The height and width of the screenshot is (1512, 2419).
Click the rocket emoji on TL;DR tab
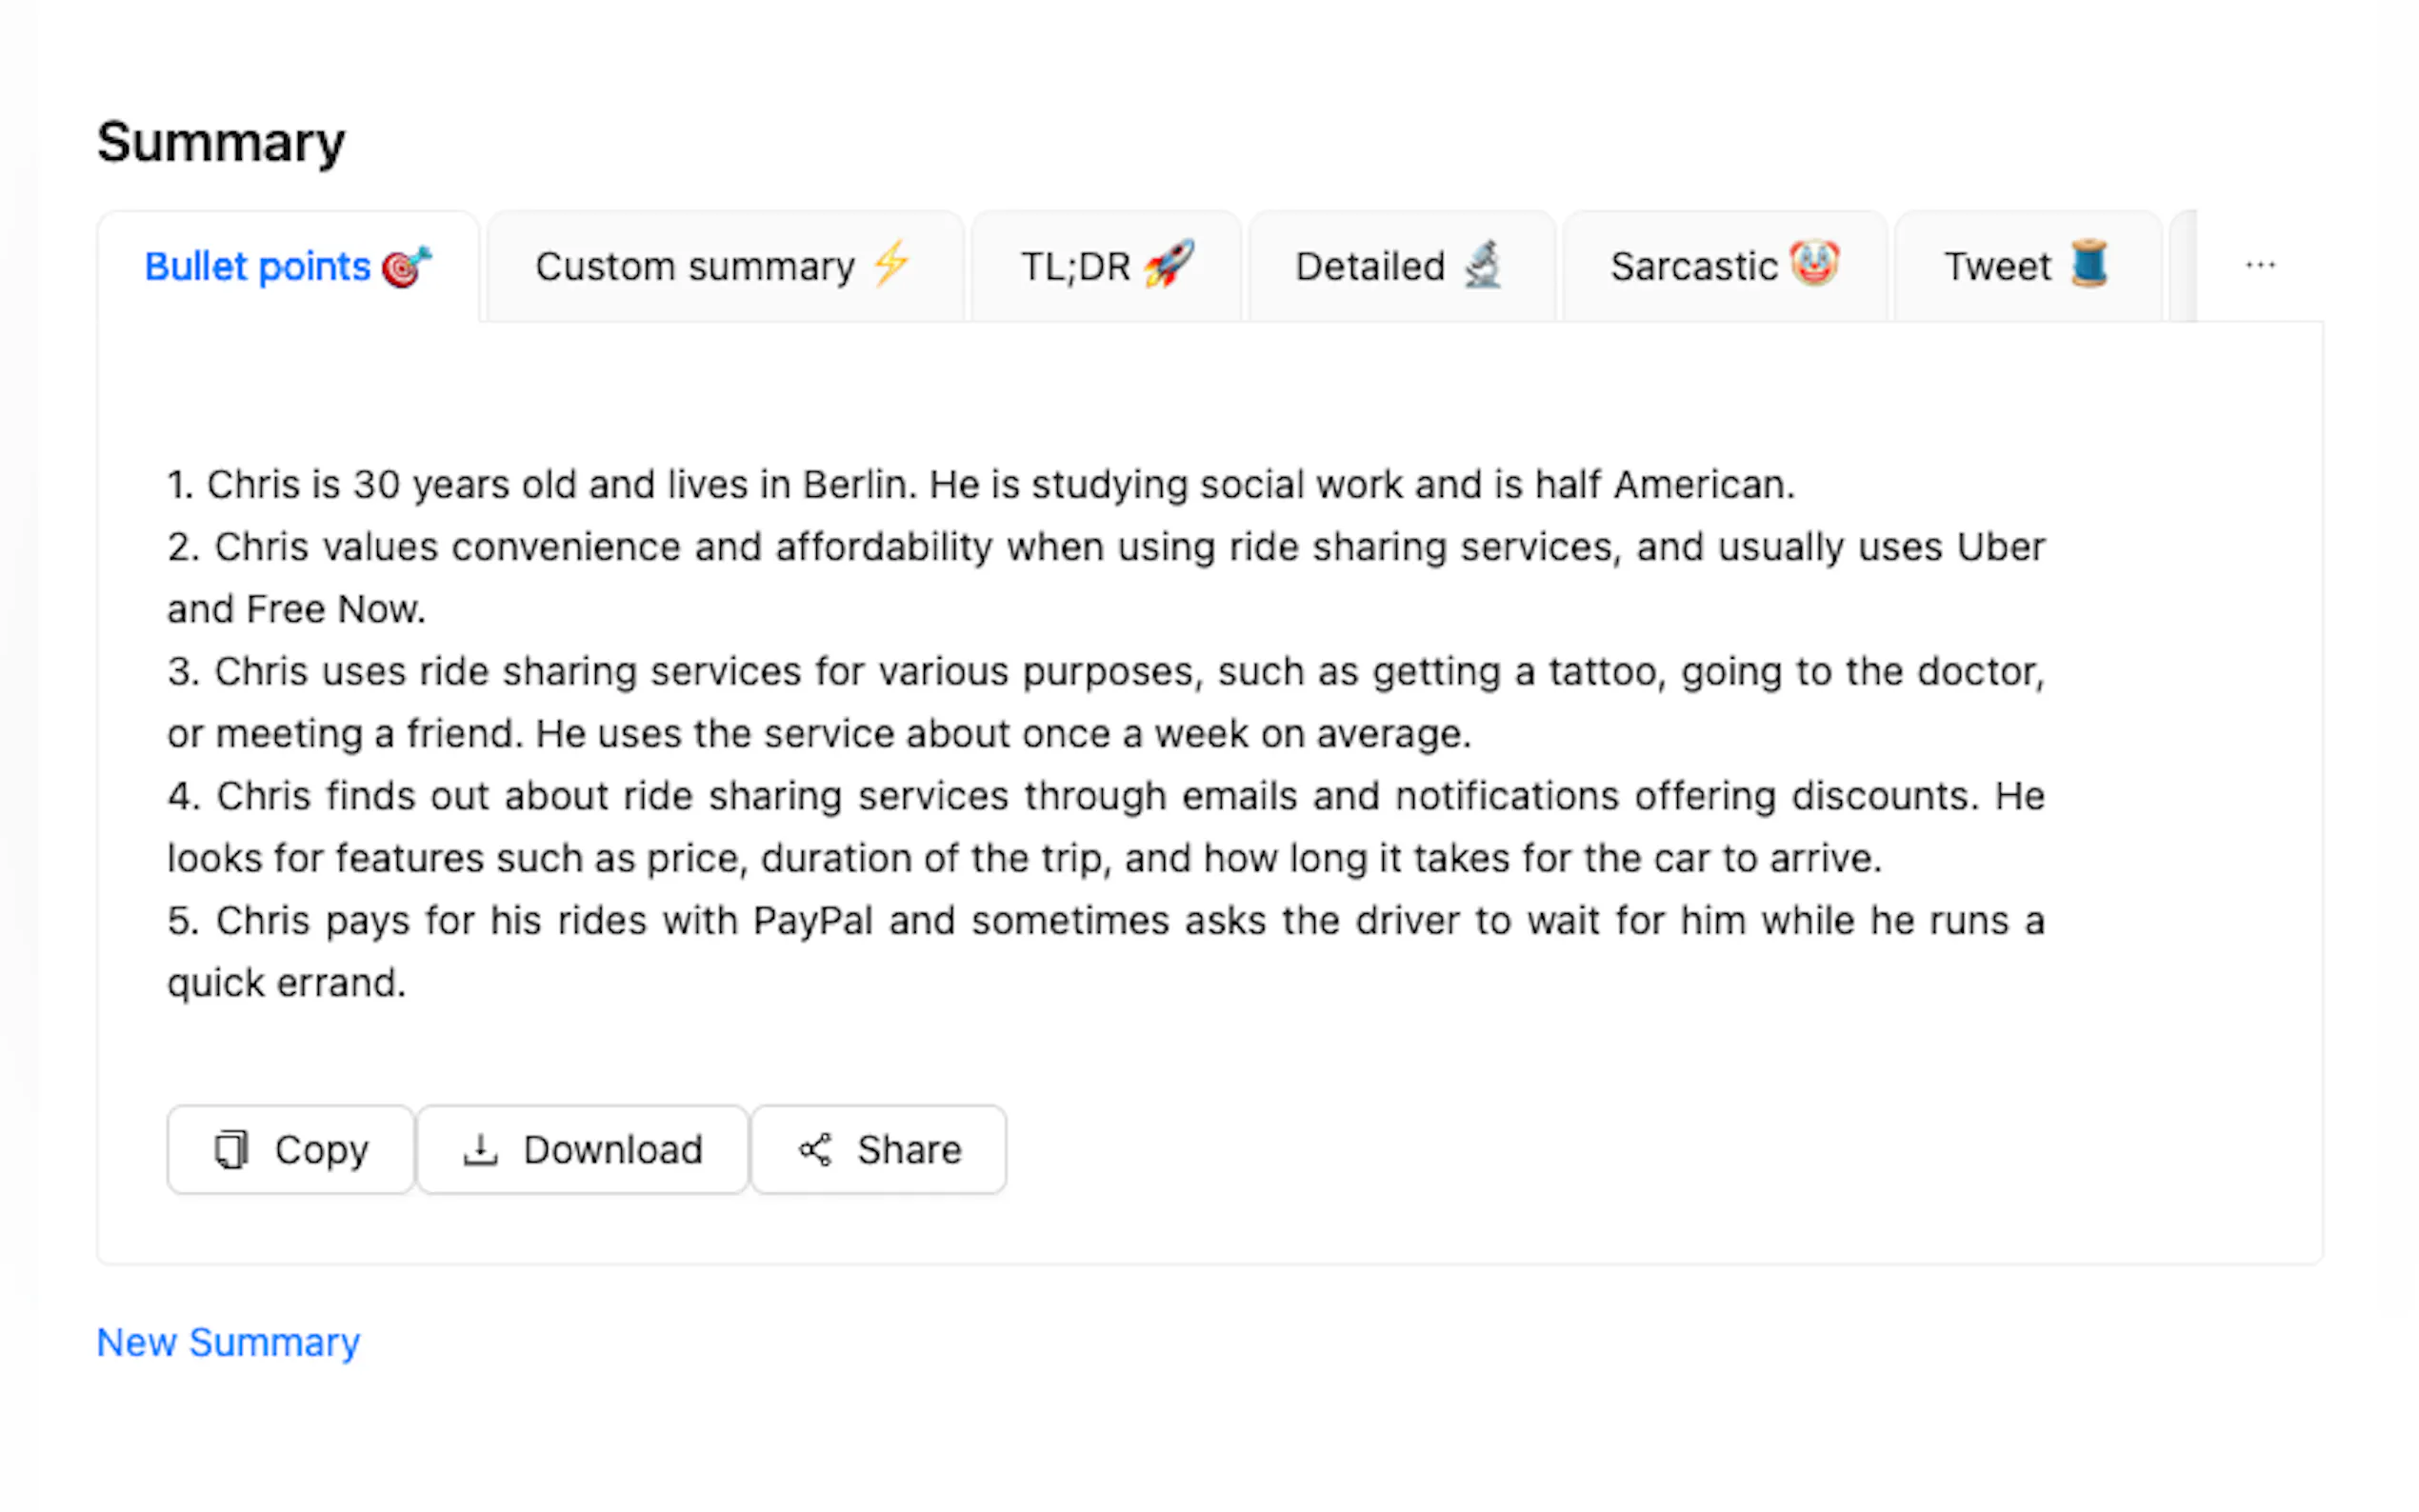click(x=1169, y=265)
